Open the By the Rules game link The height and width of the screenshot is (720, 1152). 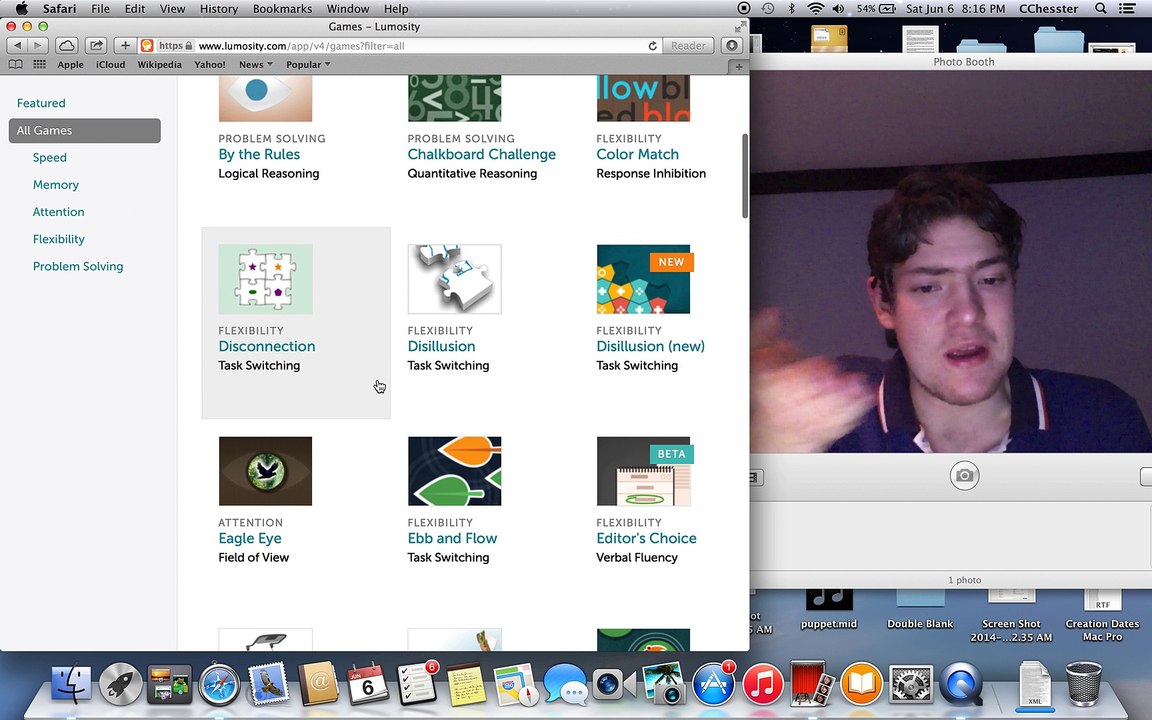[259, 154]
